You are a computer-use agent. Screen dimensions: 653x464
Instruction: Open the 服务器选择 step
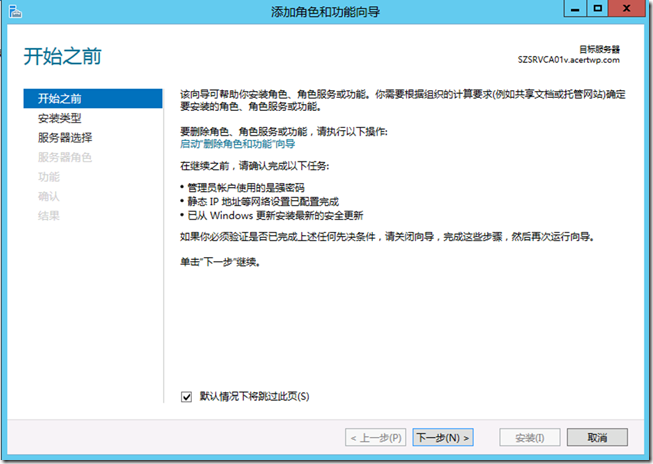[x=65, y=138]
